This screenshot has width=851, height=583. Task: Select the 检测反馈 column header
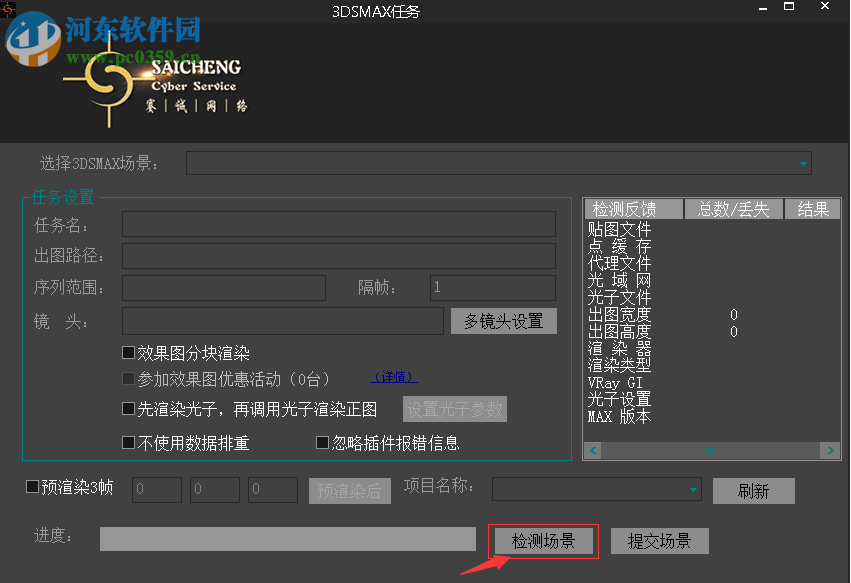633,208
